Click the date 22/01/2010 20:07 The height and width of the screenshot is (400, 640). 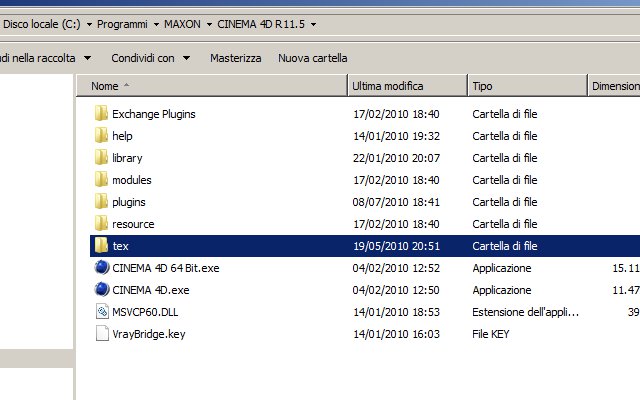point(396,158)
